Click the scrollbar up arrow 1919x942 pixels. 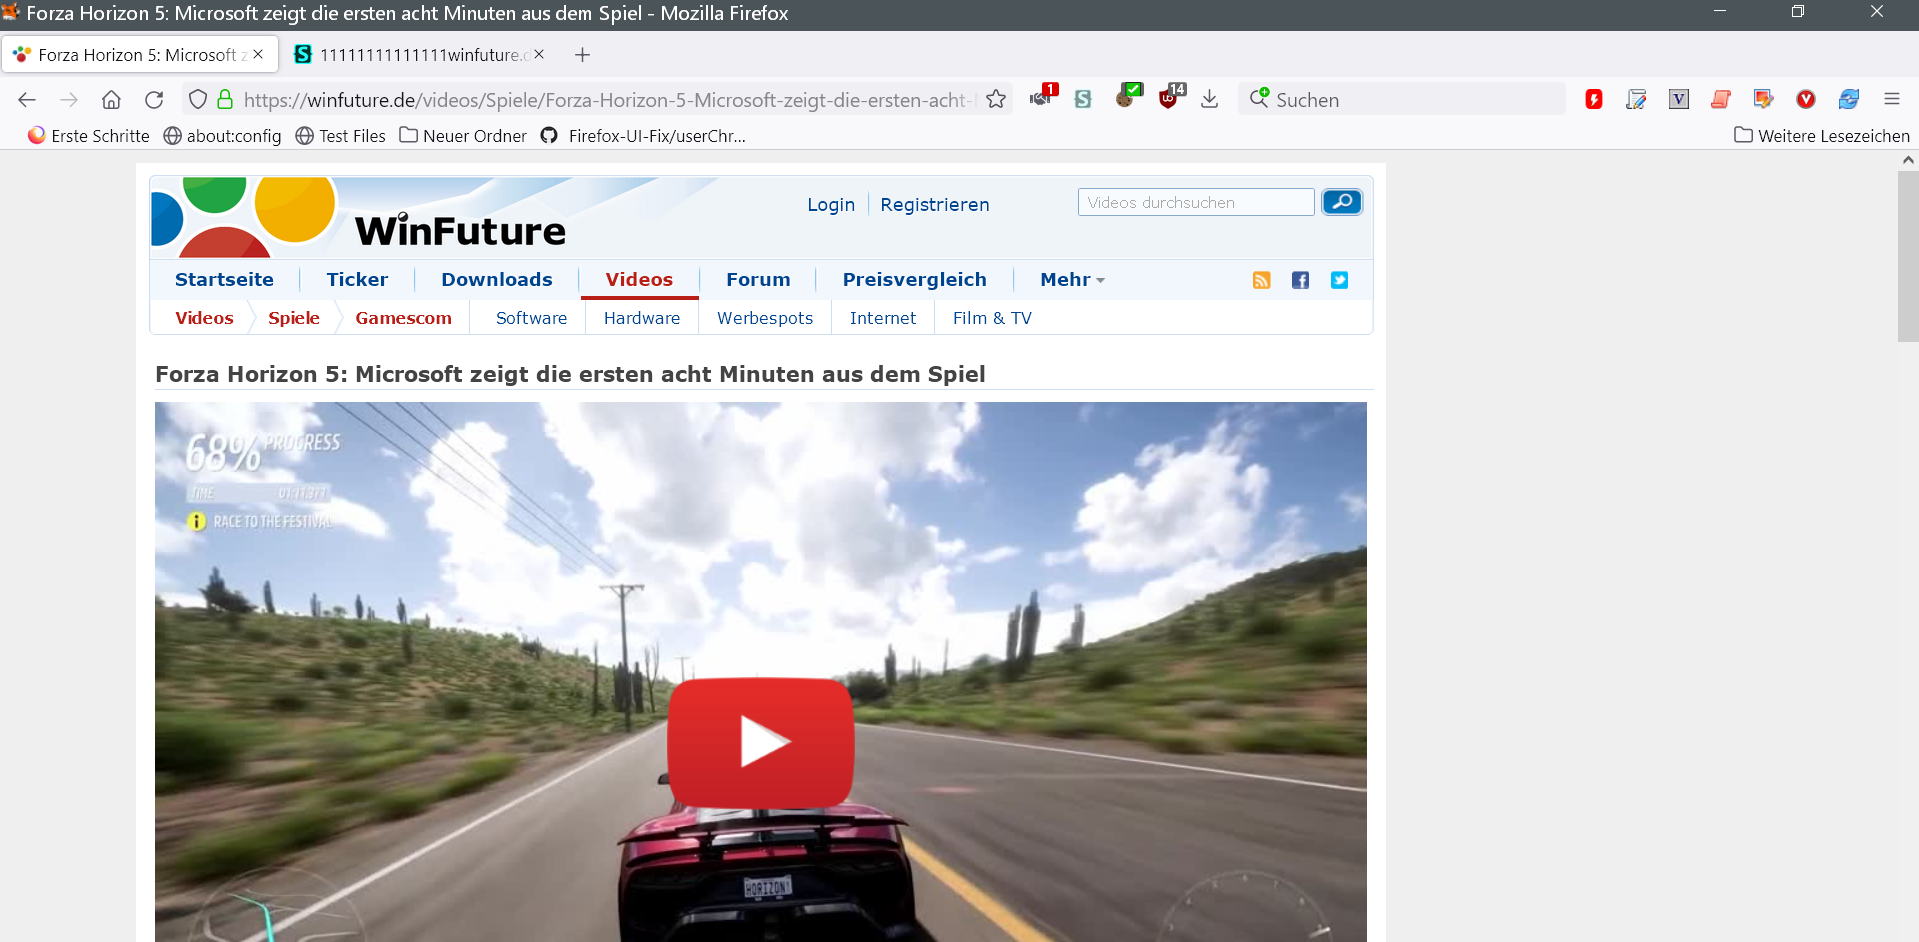point(1908,160)
